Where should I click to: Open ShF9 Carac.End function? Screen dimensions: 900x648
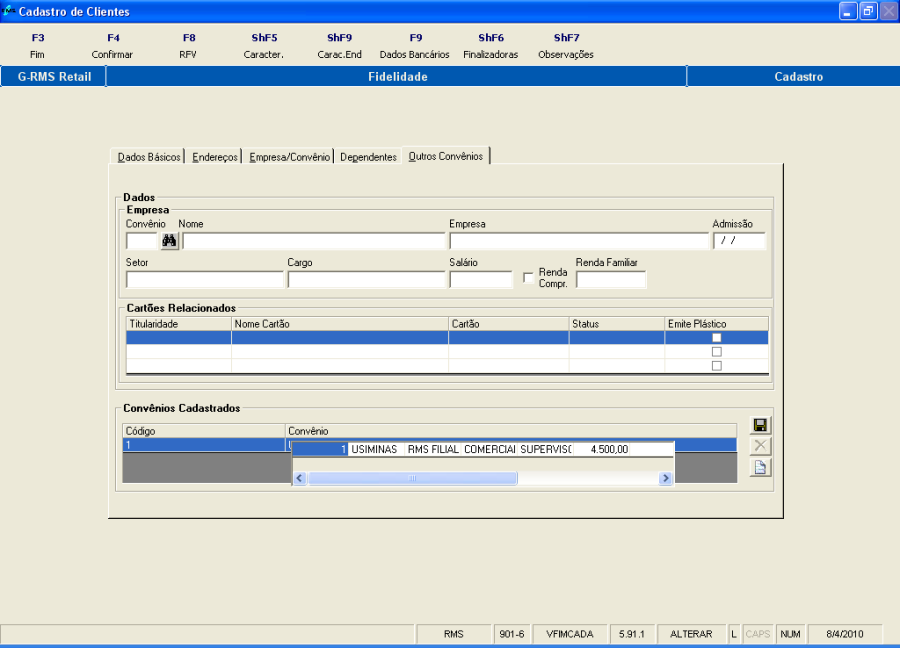click(x=339, y=46)
